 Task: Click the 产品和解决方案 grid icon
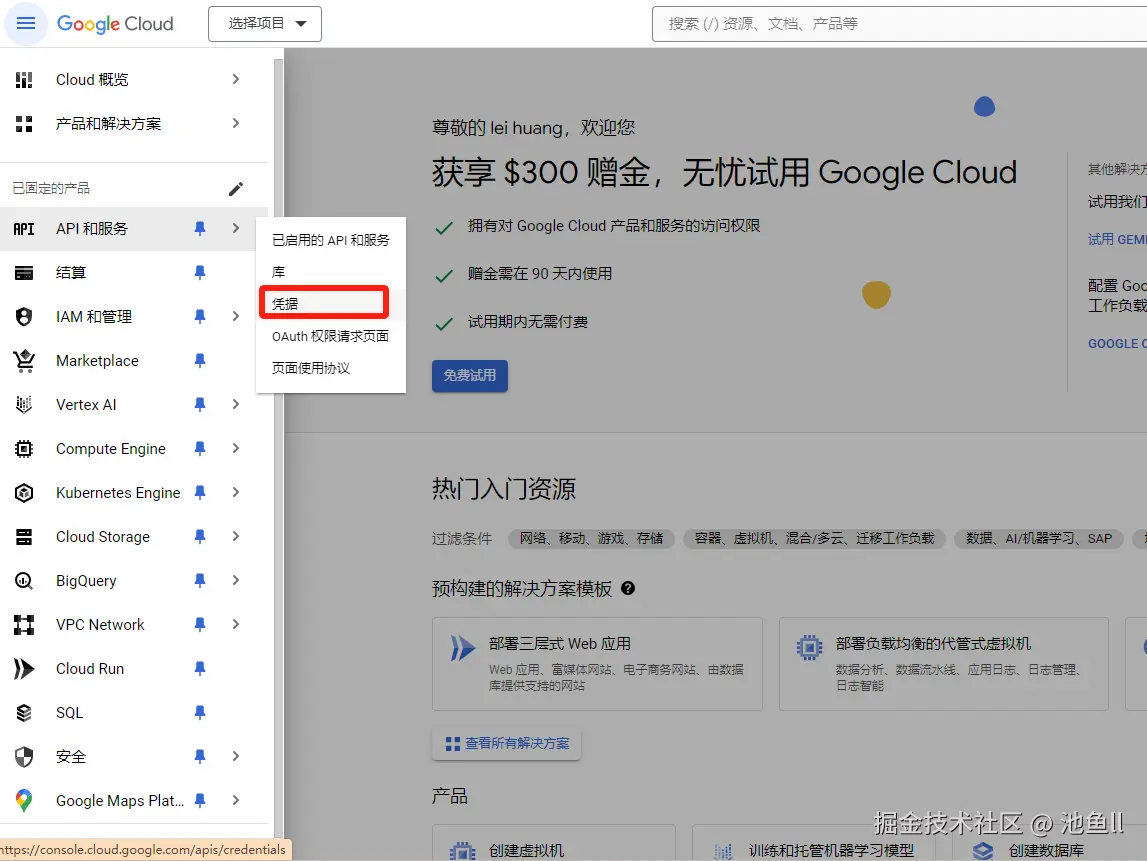pos(24,124)
